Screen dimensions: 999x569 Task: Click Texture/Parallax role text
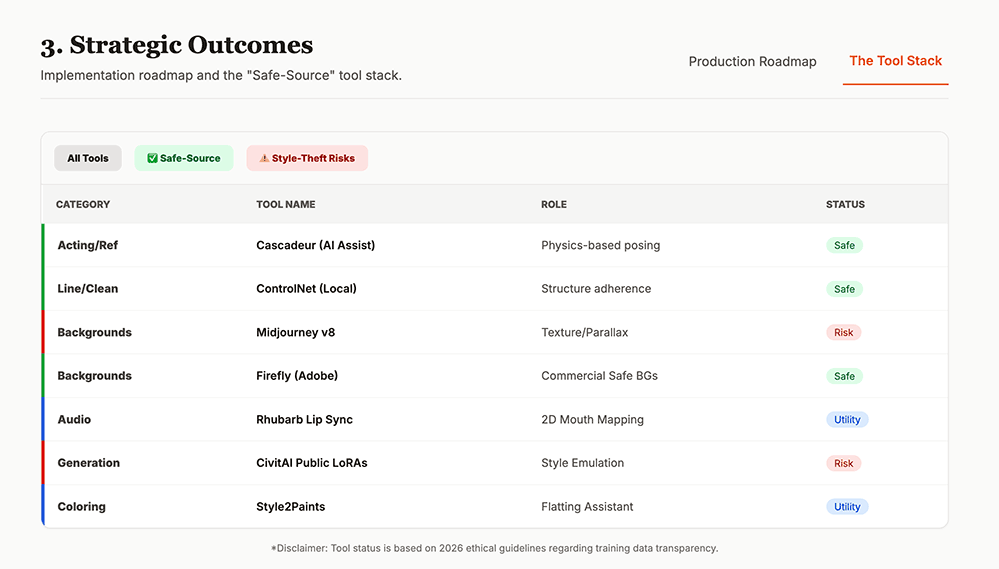click(x=584, y=333)
